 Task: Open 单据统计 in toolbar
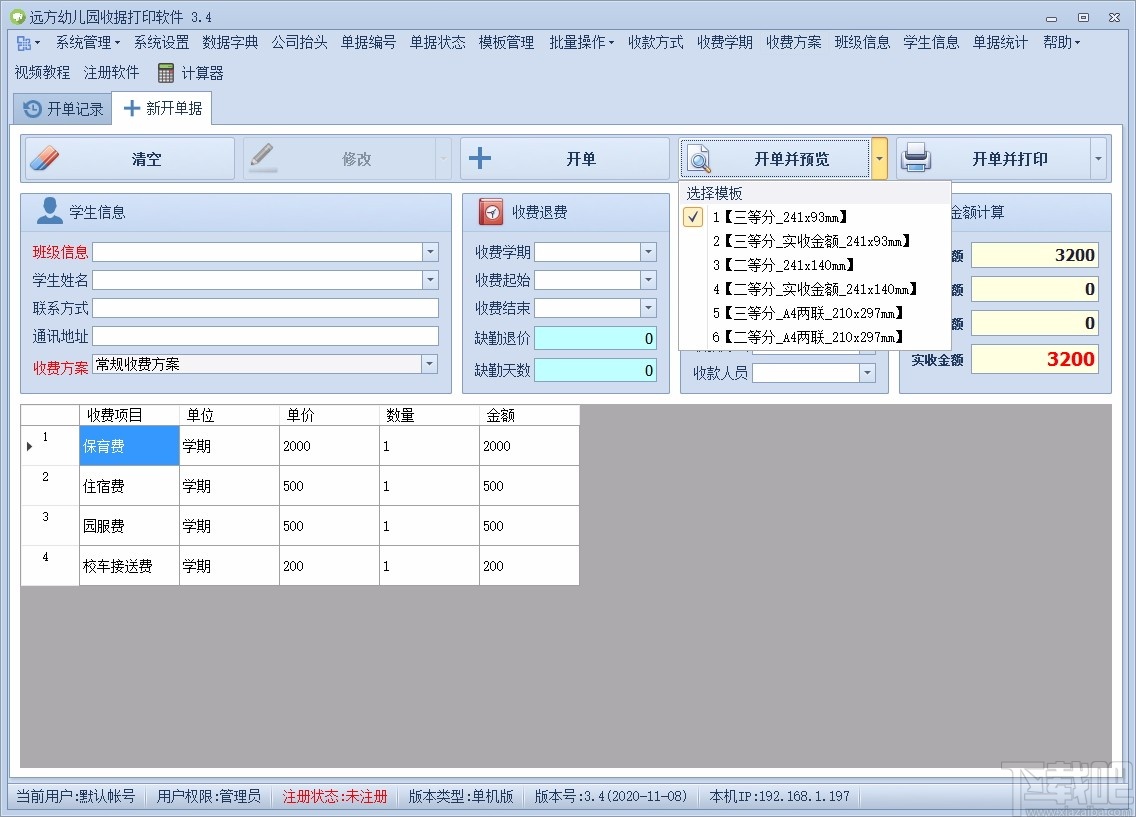point(1001,43)
